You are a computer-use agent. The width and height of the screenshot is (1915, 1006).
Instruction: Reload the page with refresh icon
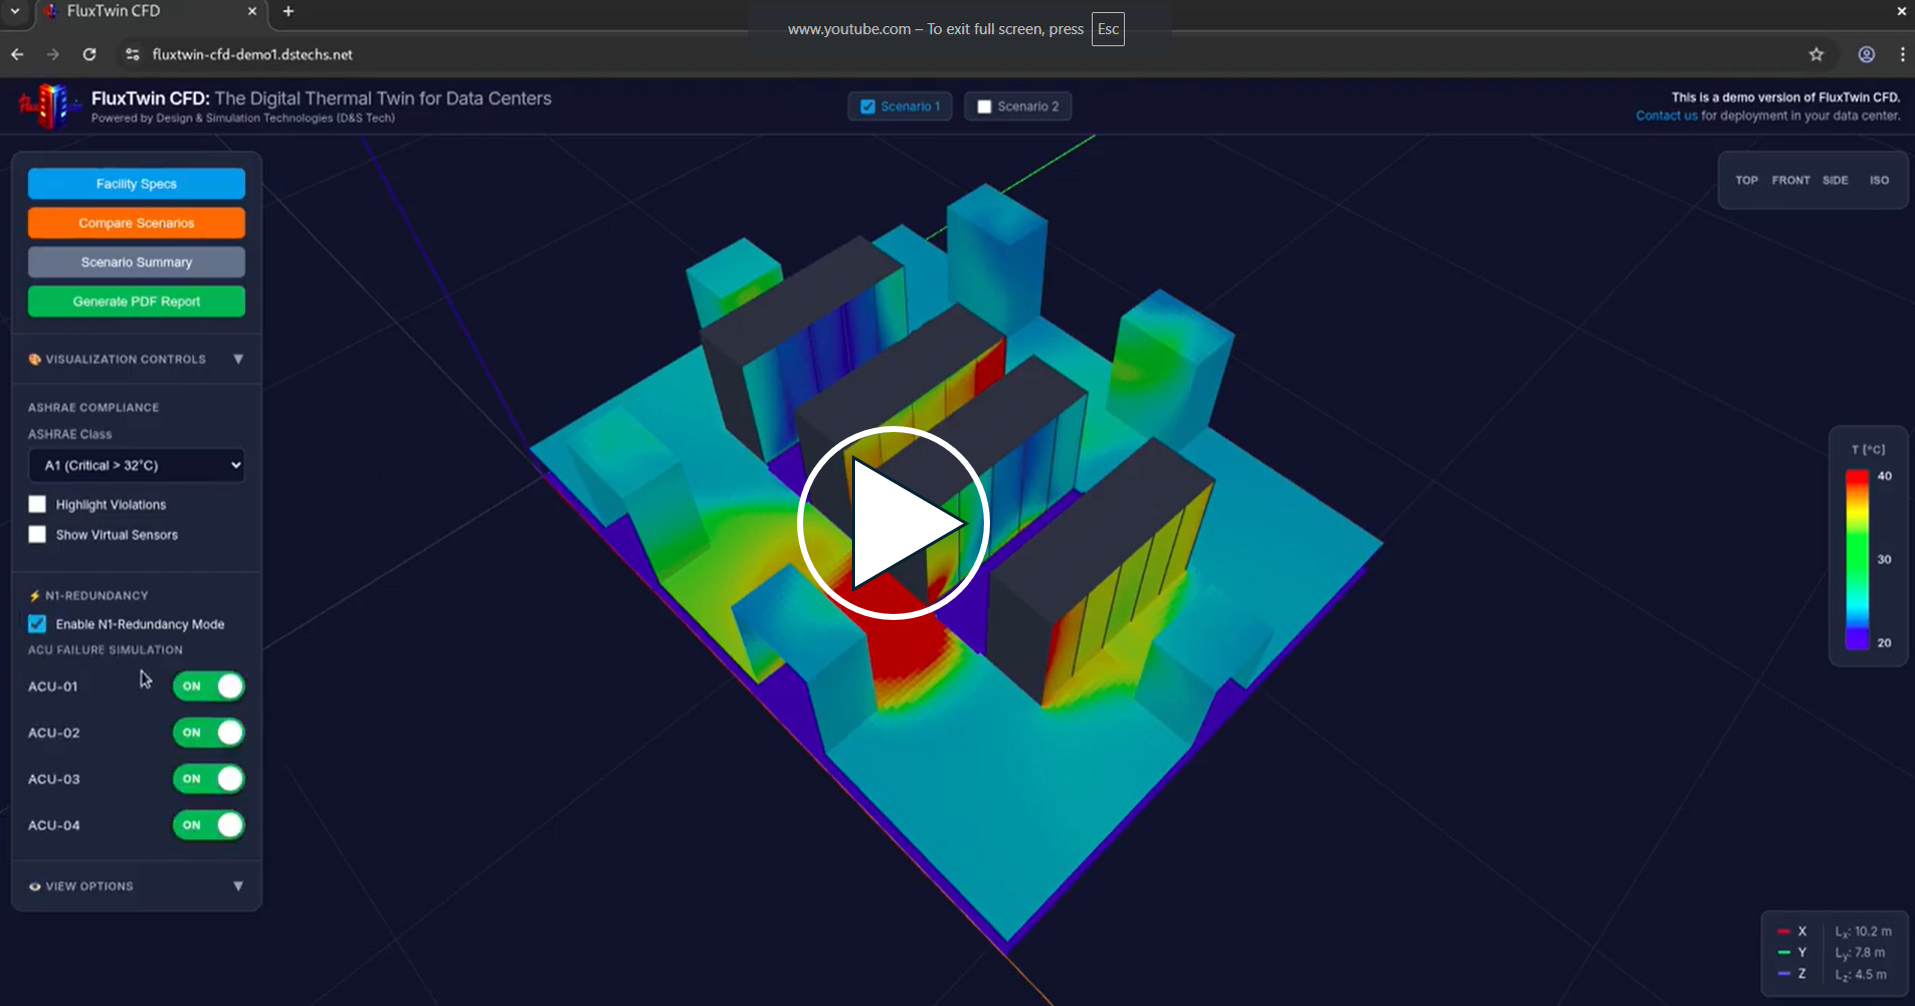(x=89, y=54)
